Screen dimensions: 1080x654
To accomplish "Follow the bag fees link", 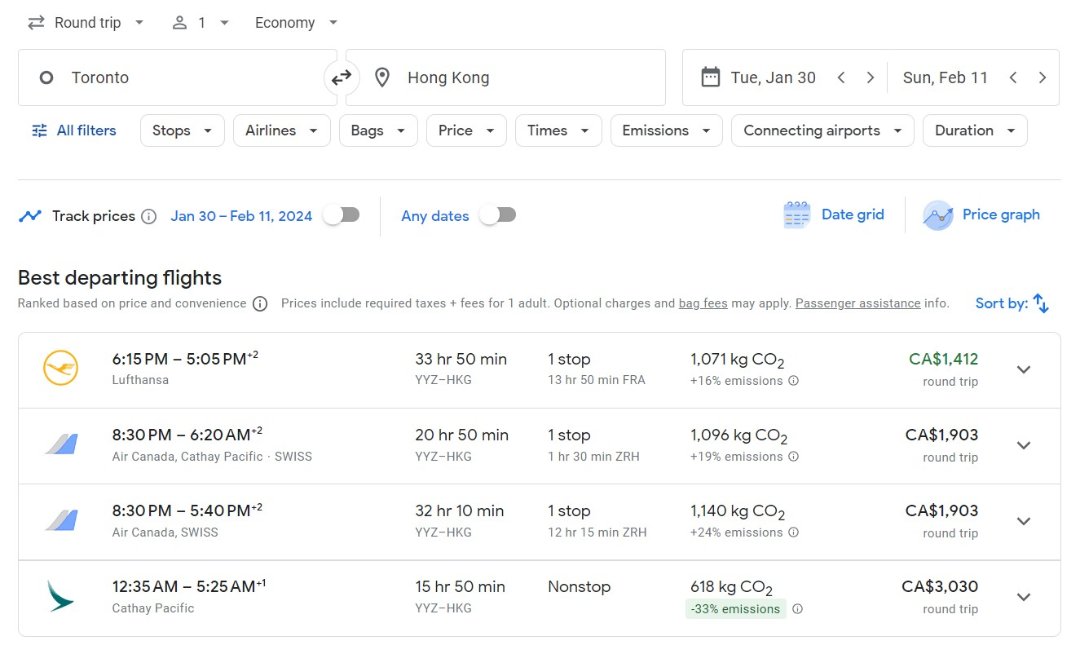I will point(703,303).
